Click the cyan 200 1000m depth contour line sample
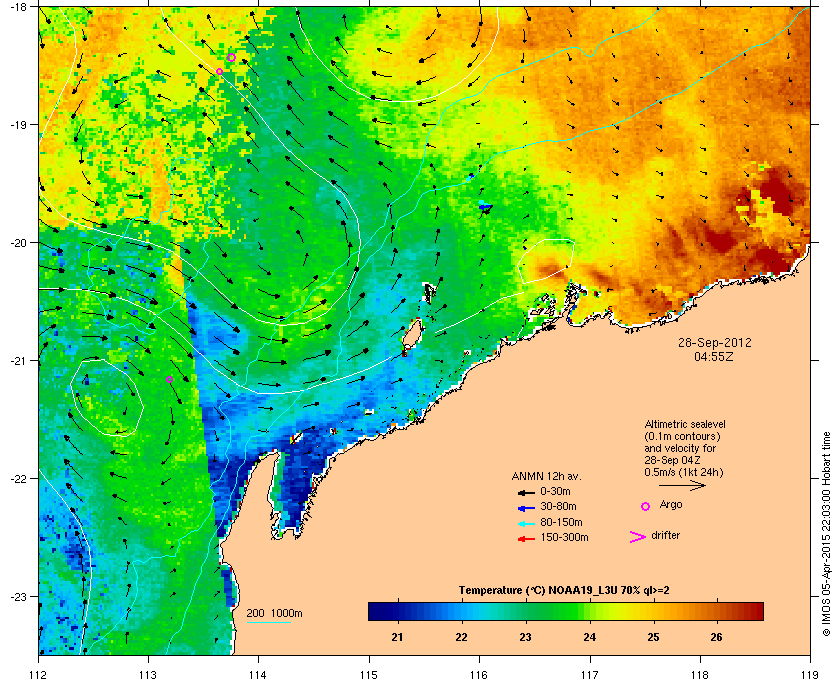 [x=268, y=622]
